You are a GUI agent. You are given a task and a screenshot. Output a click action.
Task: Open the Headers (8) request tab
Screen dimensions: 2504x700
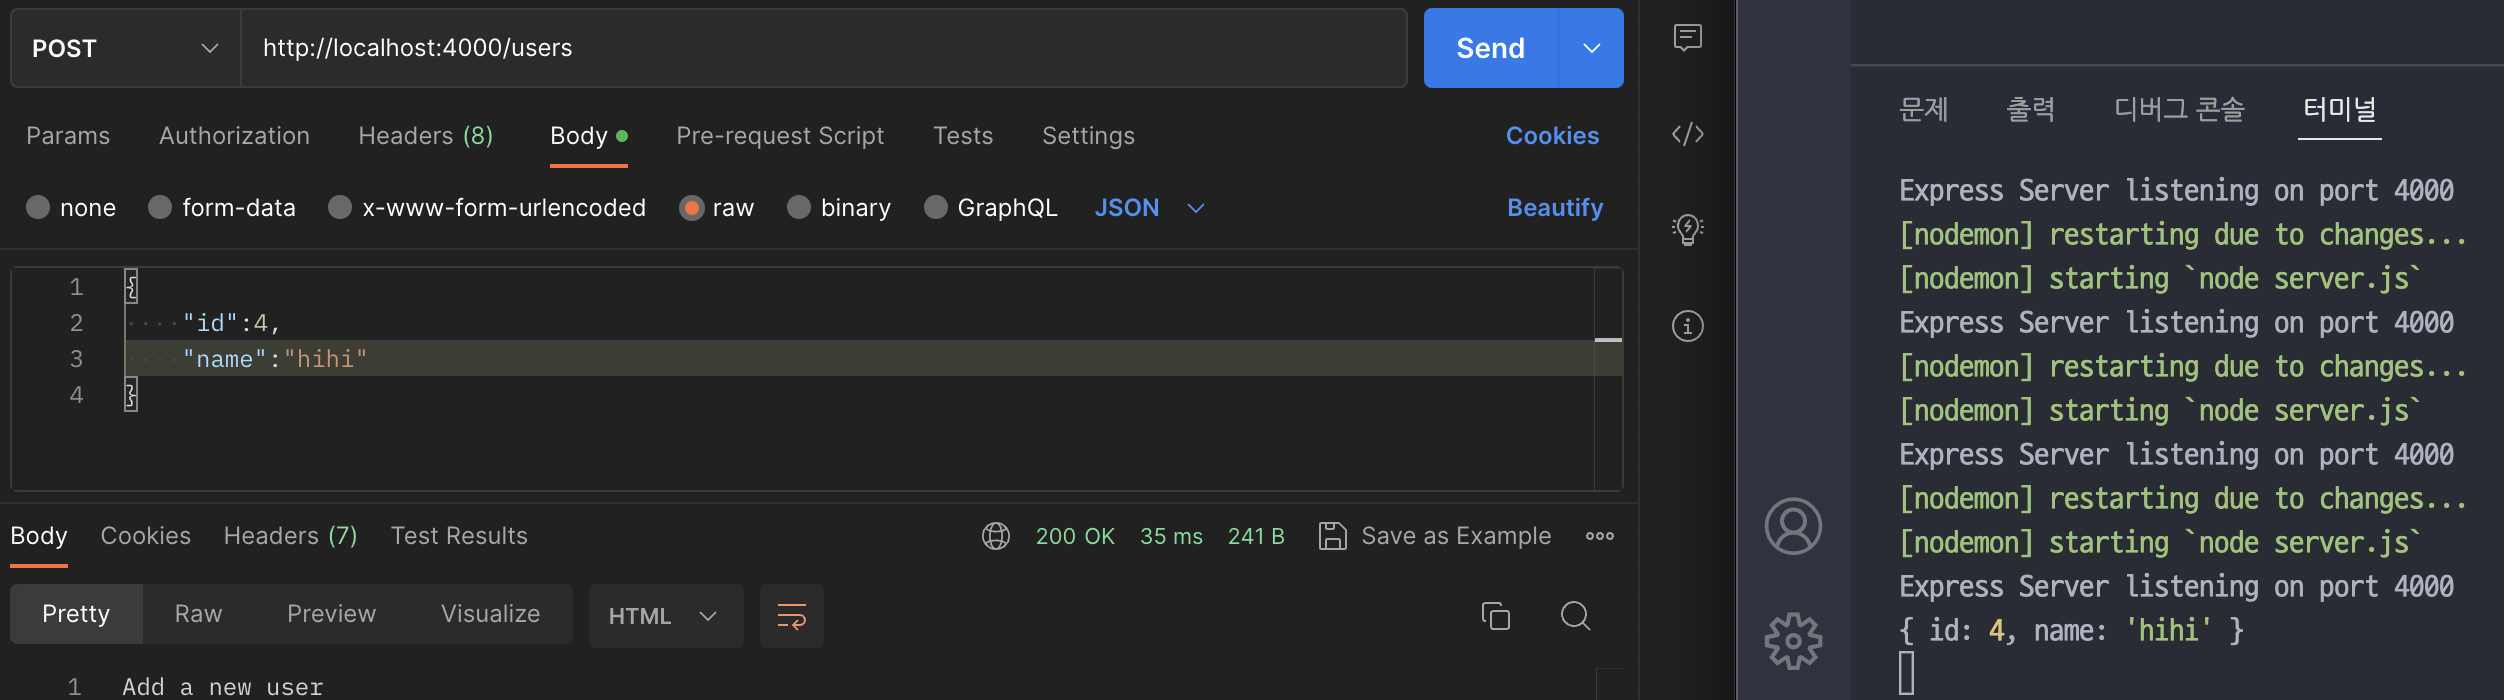click(426, 136)
